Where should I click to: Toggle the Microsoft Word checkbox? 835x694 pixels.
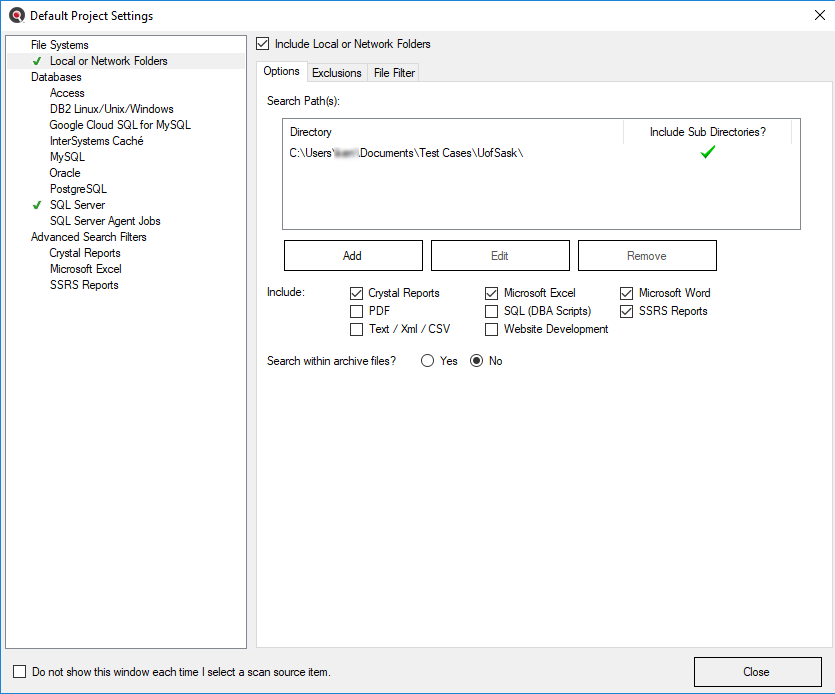click(x=627, y=293)
